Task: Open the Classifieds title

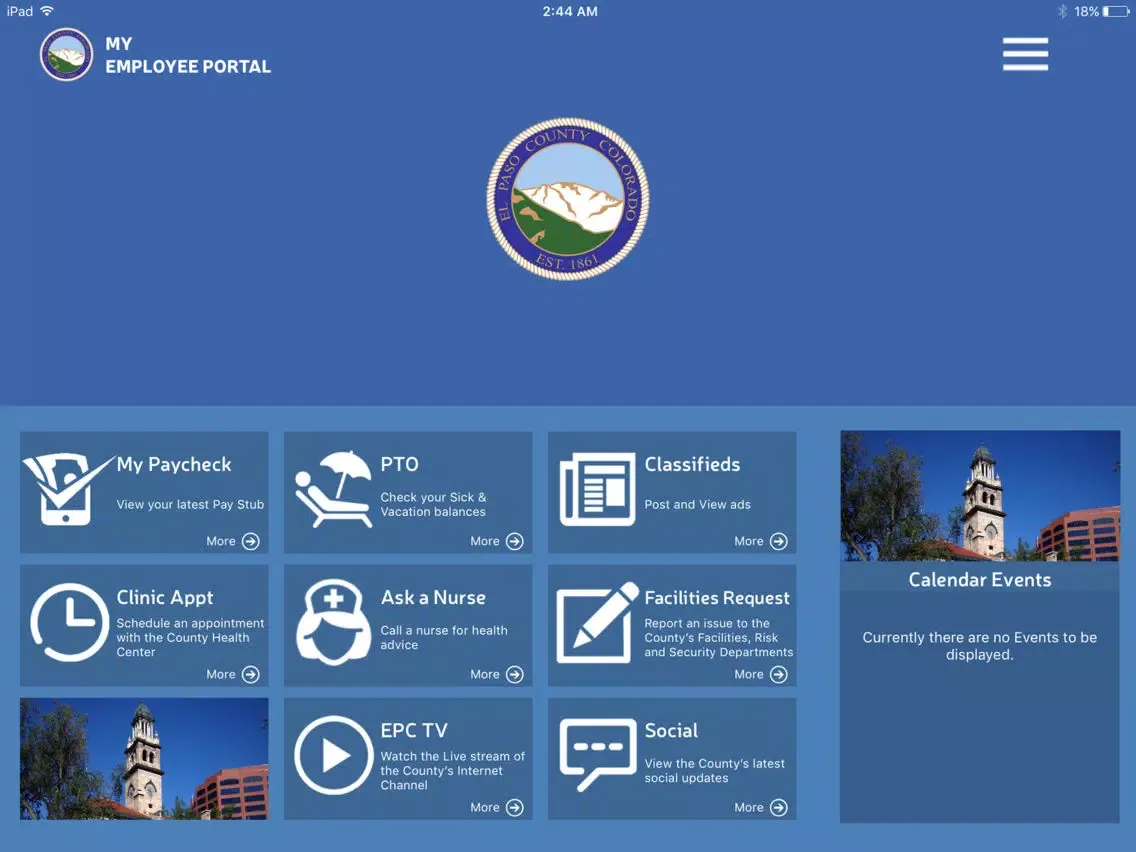Action: click(x=692, y=464)
